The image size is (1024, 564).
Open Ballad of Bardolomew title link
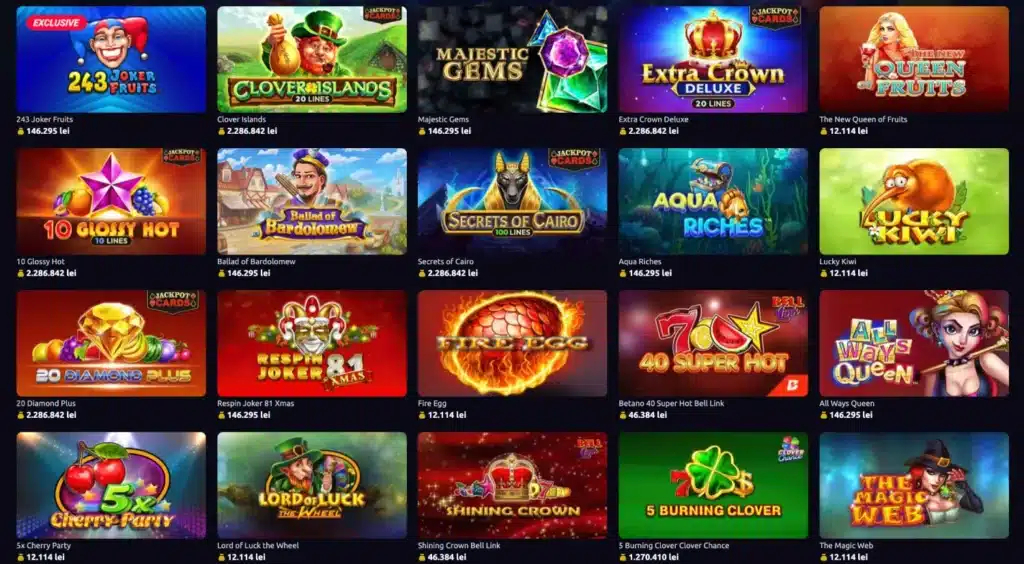[x=256, y=262]
